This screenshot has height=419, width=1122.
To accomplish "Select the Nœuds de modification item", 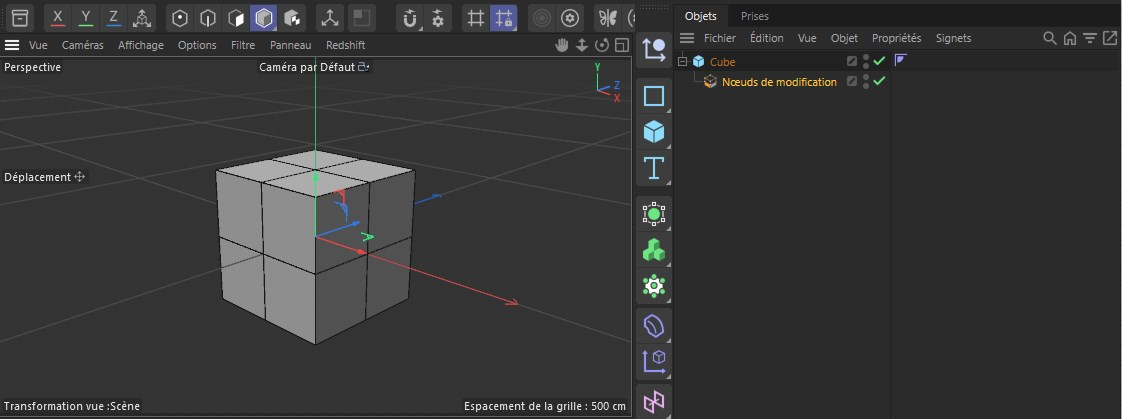I will [x=779, y=82].
